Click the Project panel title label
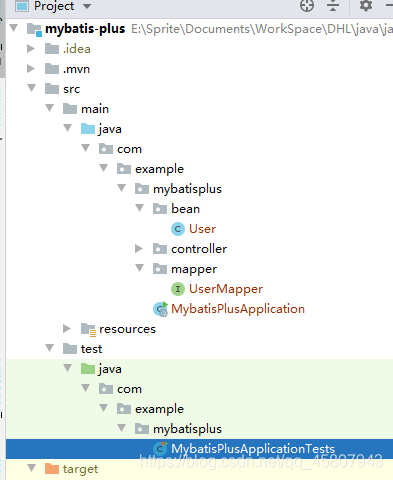The height and width of the screenshot is (480, 393). click(54, 6)
